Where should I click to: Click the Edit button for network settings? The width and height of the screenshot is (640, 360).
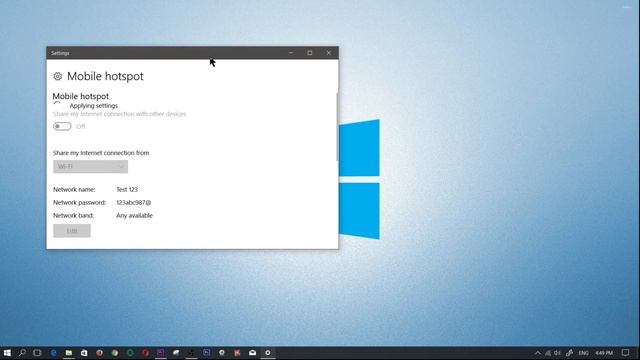click(x=72, y=231)
